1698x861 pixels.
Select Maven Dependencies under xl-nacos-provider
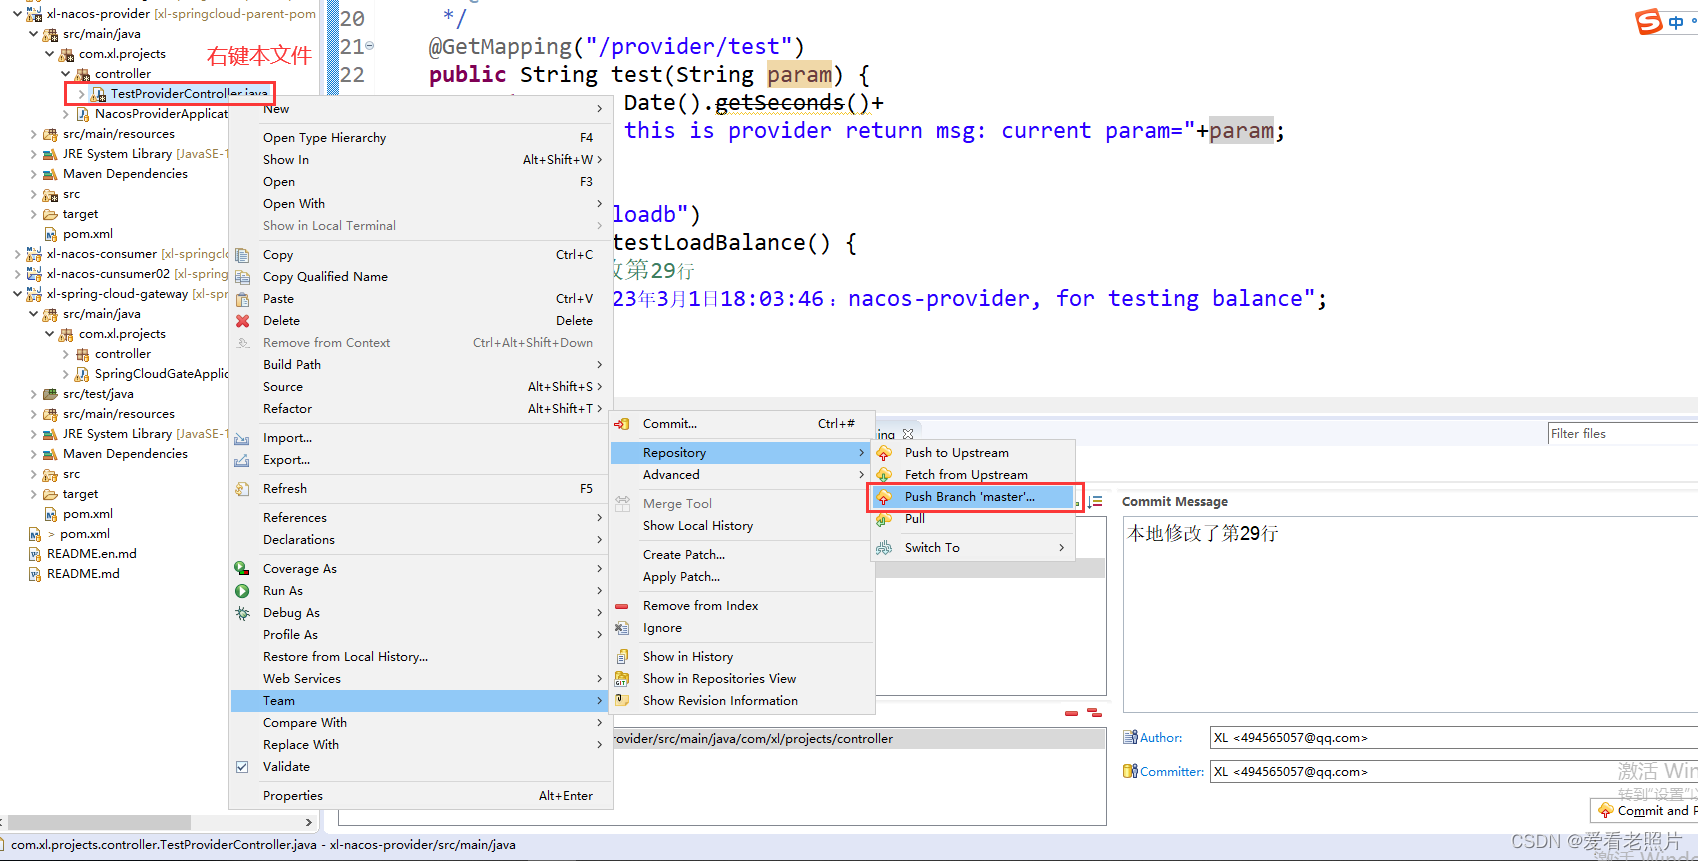[125, 174]
